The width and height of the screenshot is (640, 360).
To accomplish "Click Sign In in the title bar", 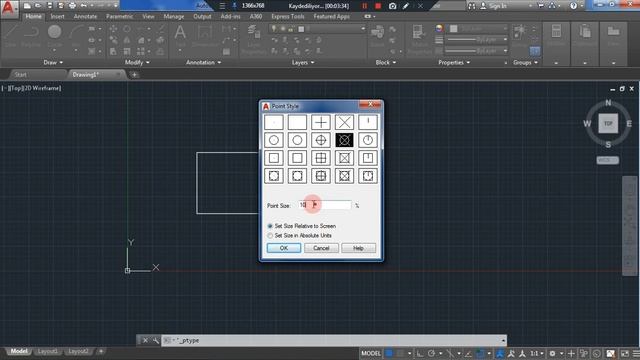I will click(497, 6).
